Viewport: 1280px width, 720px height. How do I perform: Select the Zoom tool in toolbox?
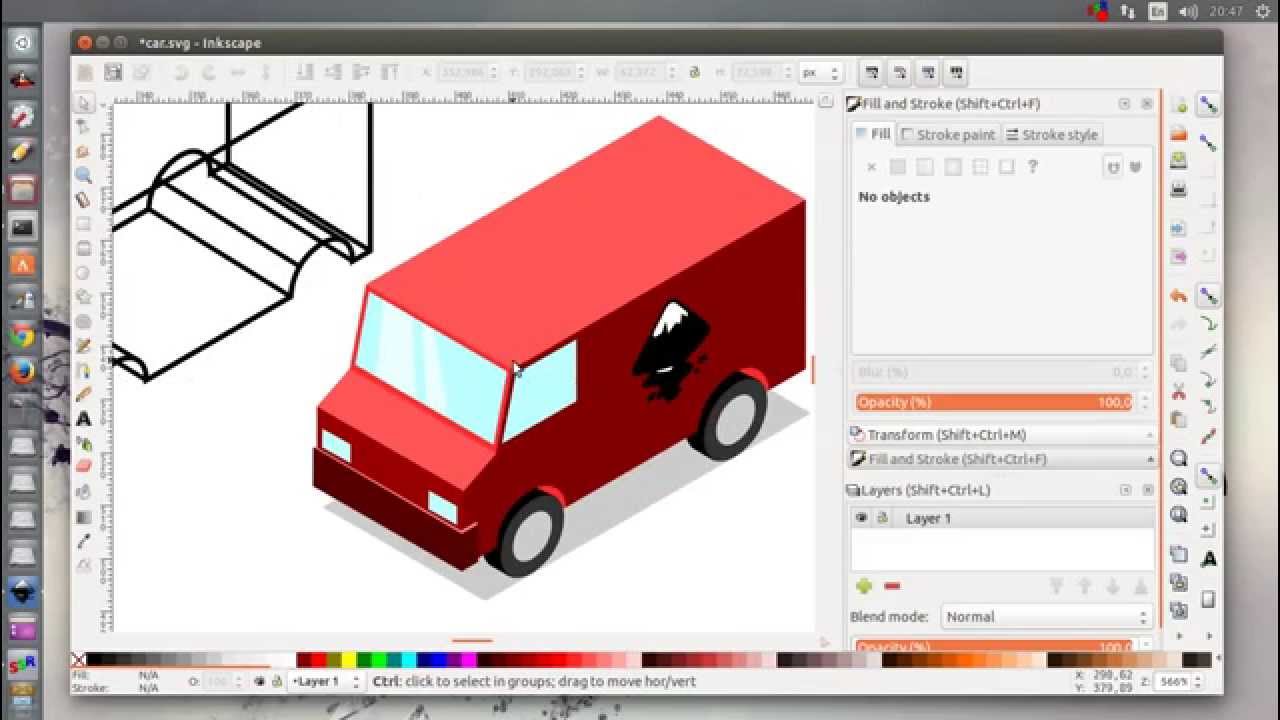click(84, 176)
